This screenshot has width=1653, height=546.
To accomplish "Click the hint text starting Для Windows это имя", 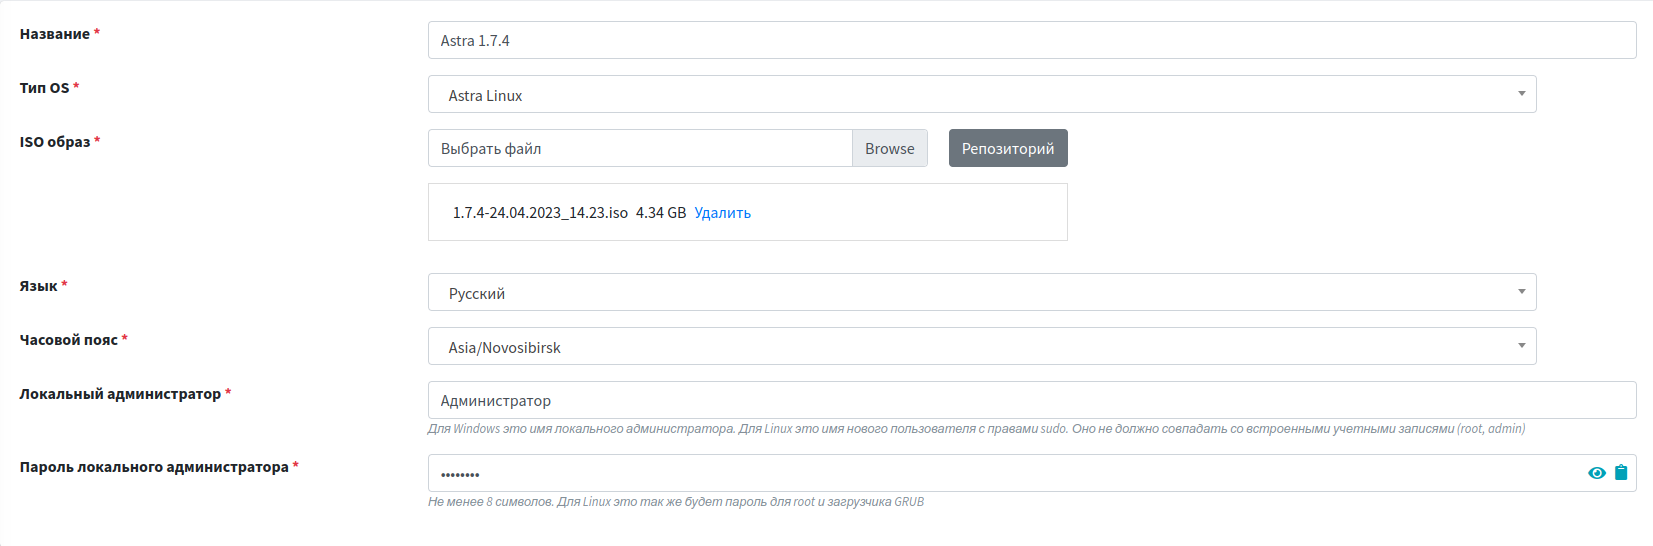I will click(x=977, y=429).
